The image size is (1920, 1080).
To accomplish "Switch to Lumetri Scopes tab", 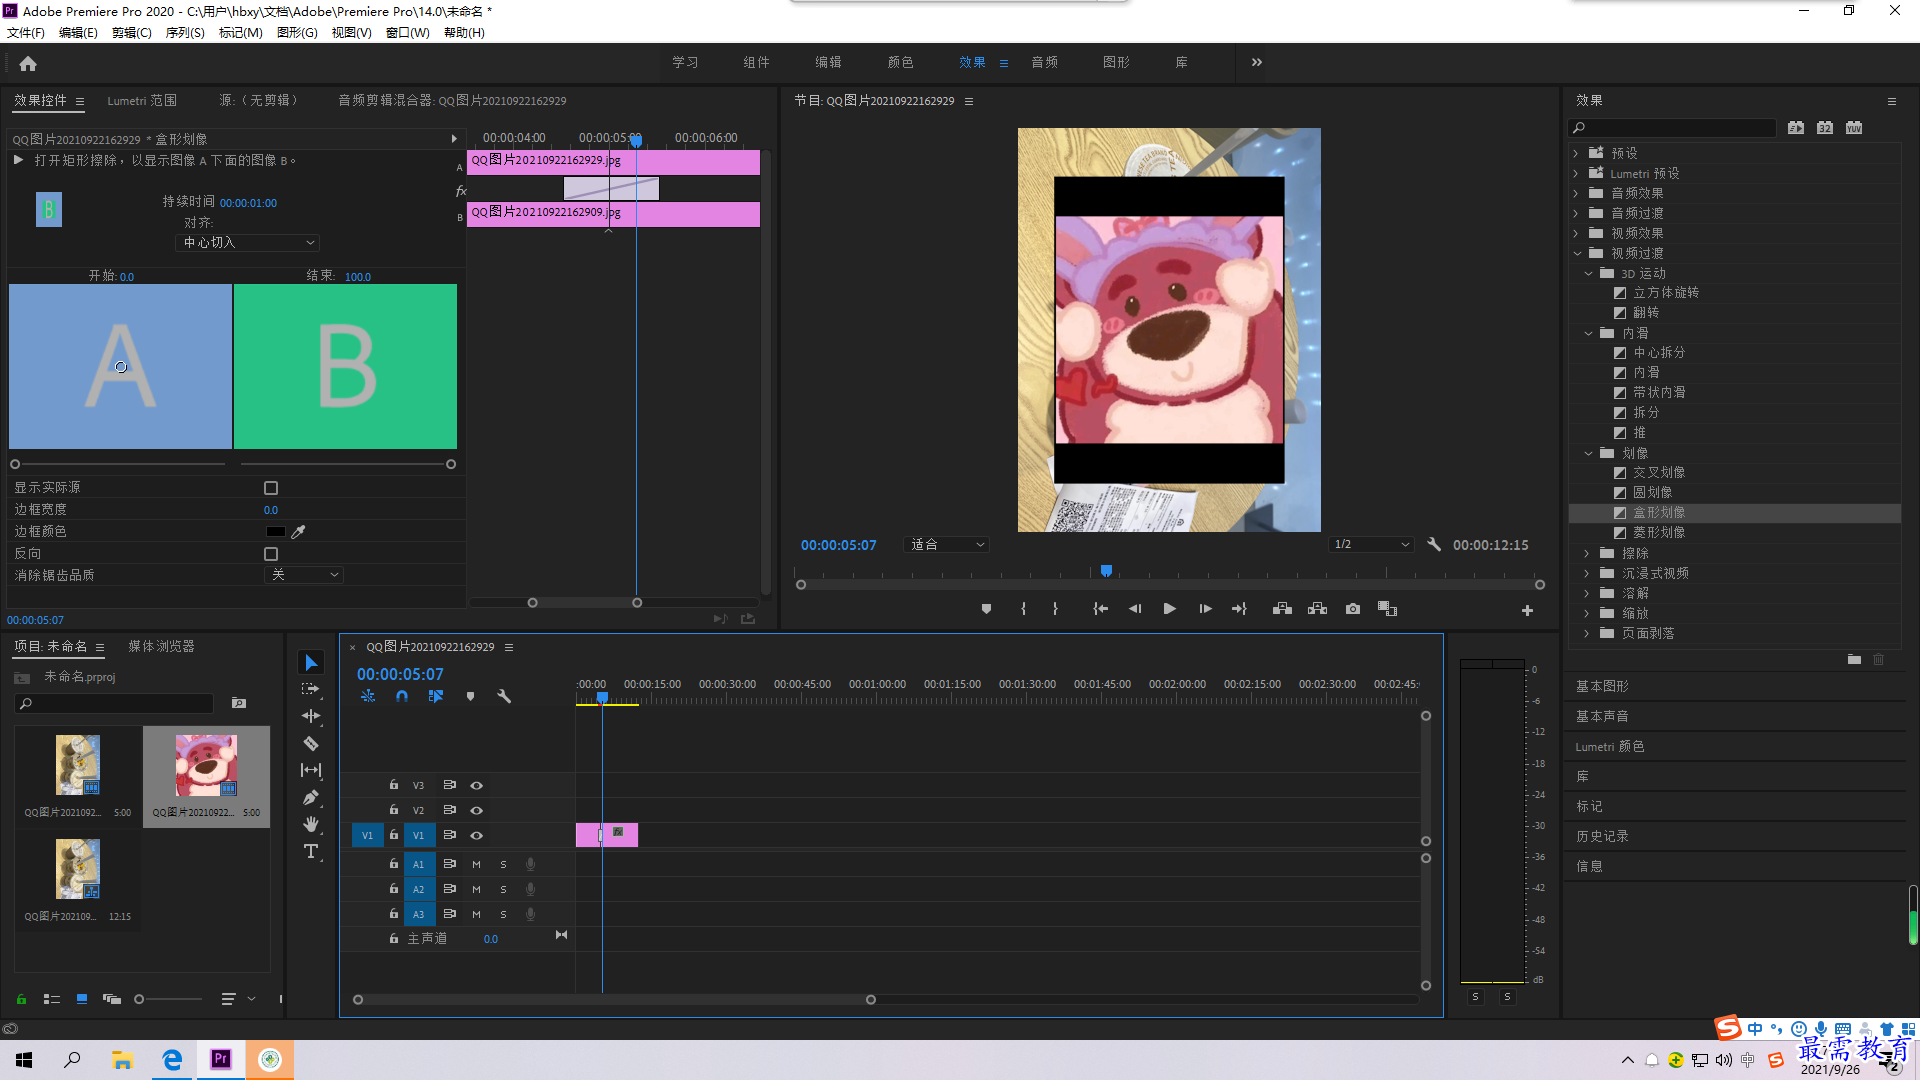I will click(142, 101).
